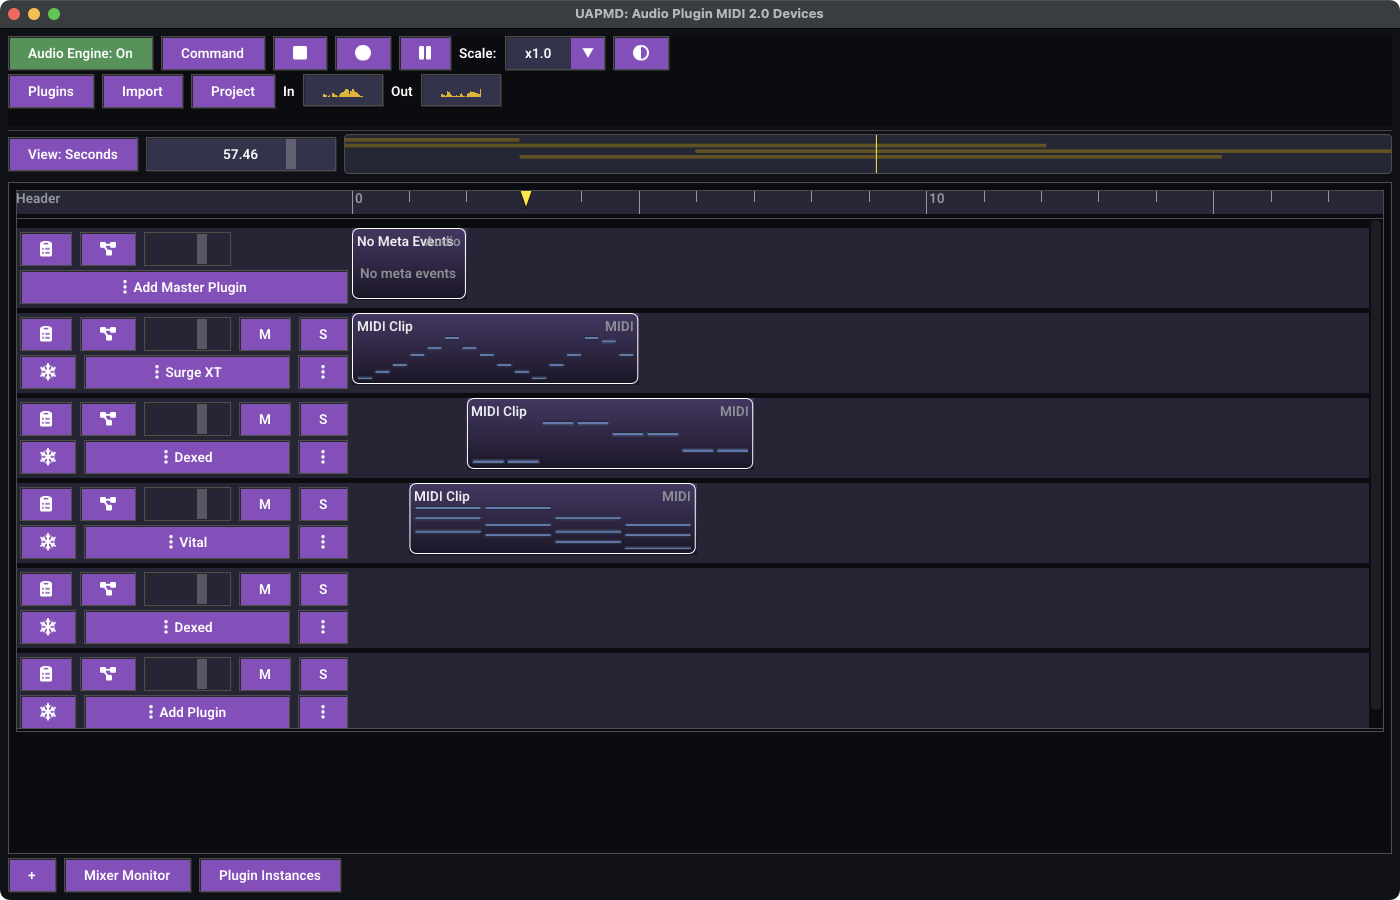This screenshot has width=1400, height=900.
Task: Open the clipboard icon on Surge XT track
Action: coord(46,334)
